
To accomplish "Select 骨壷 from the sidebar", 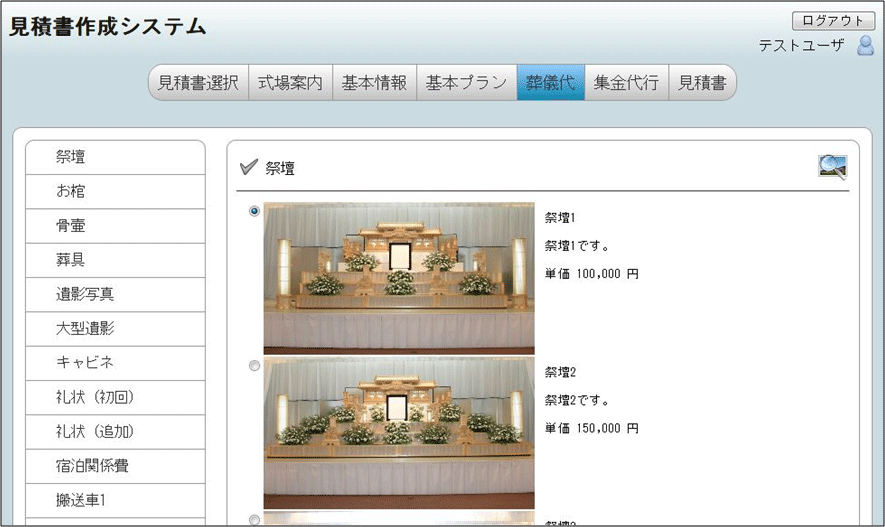I will 115,226.
